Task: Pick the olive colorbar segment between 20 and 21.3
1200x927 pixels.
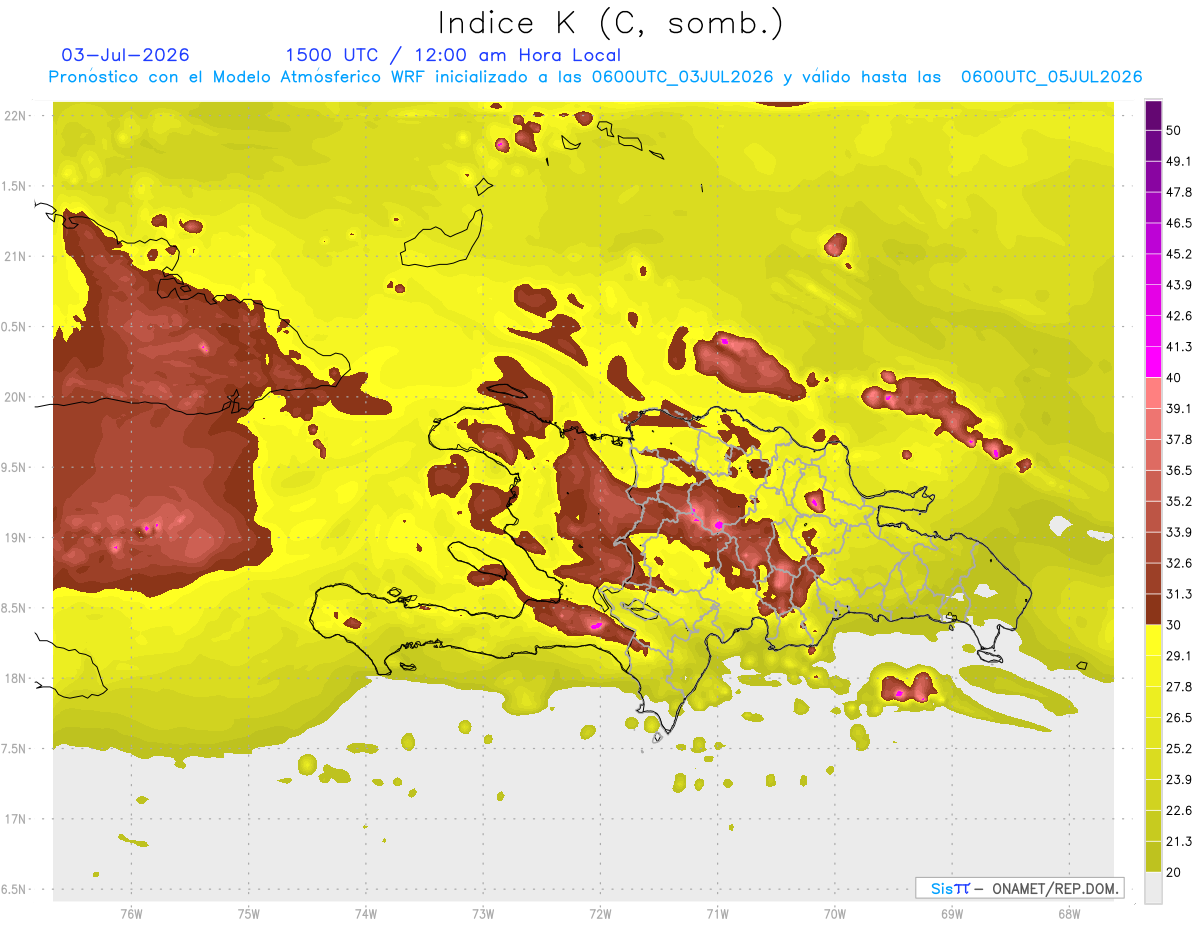Action: [1153, 856]
